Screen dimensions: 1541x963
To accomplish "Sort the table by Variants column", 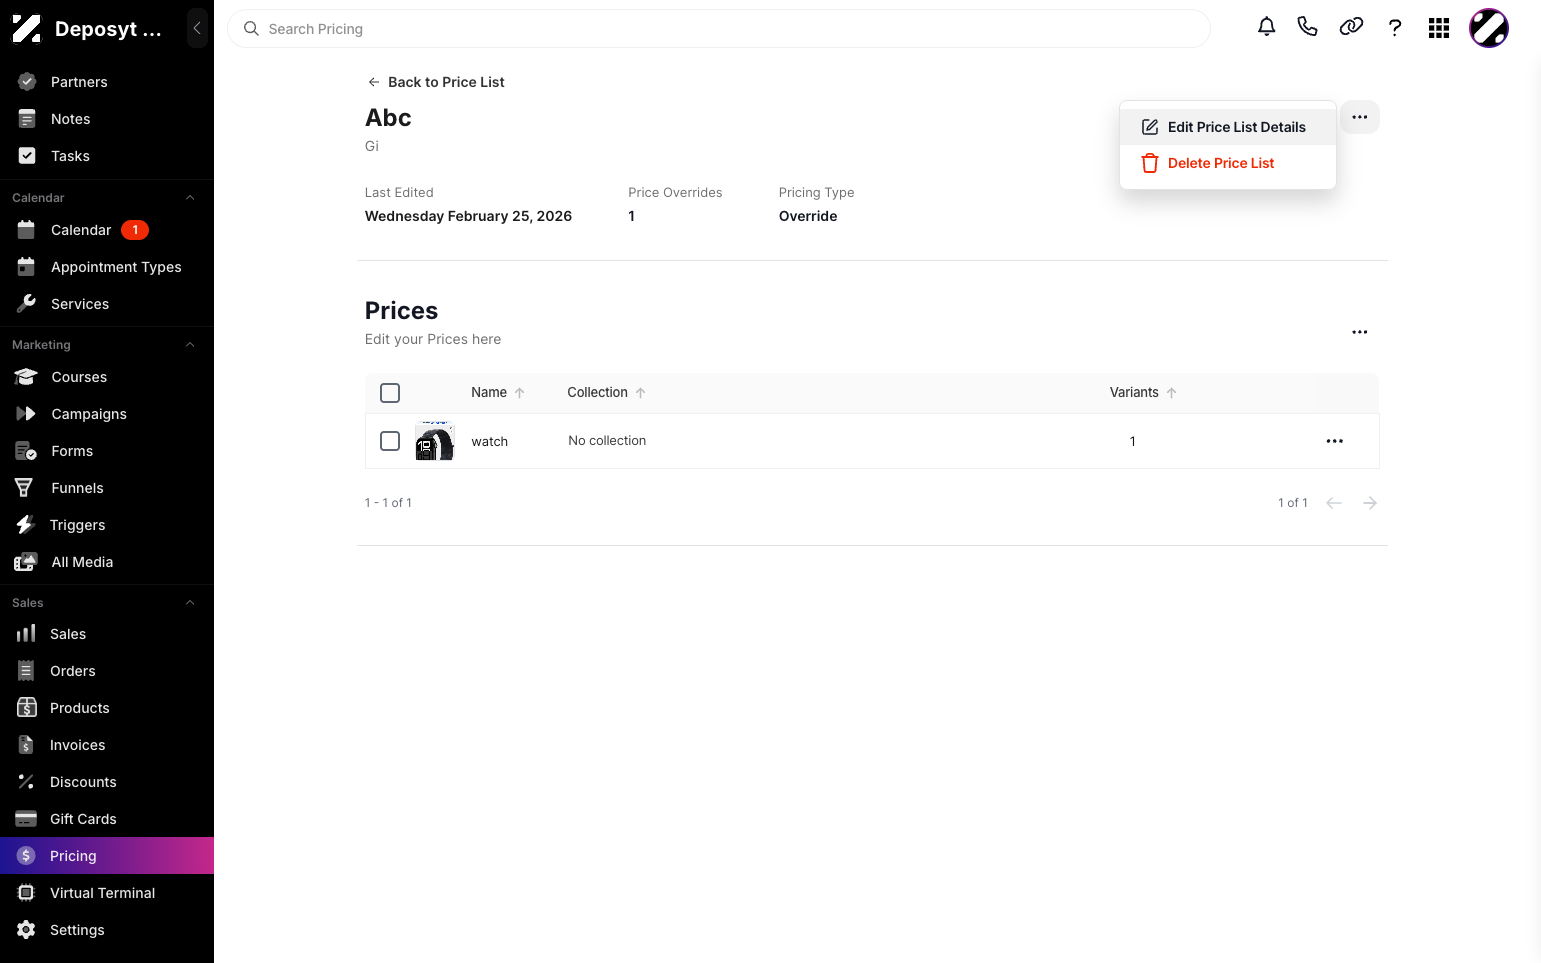I will [1143, 393].
